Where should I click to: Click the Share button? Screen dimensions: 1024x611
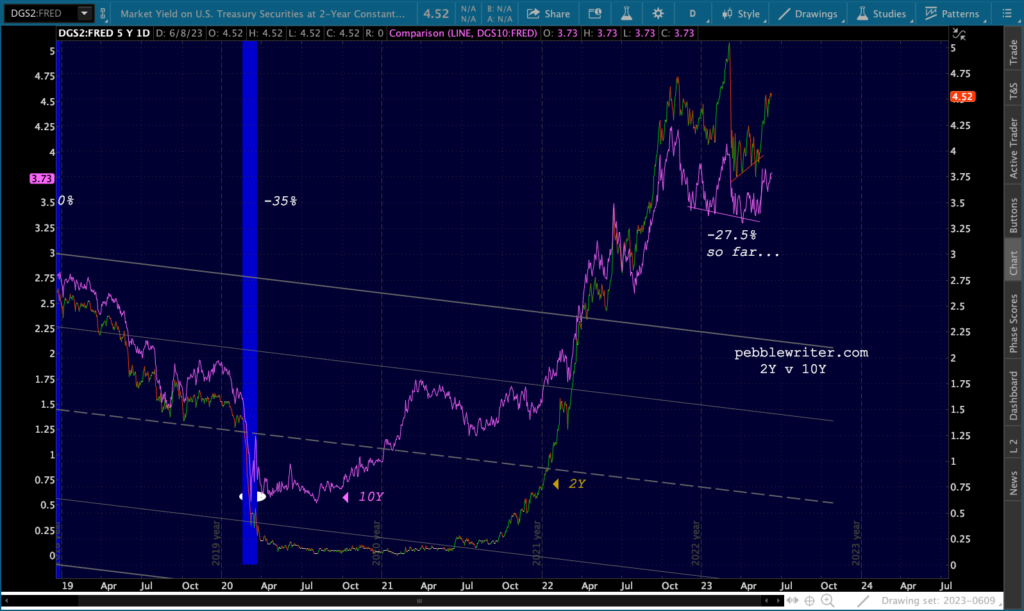pyautogui.click(x=549, y=14)
